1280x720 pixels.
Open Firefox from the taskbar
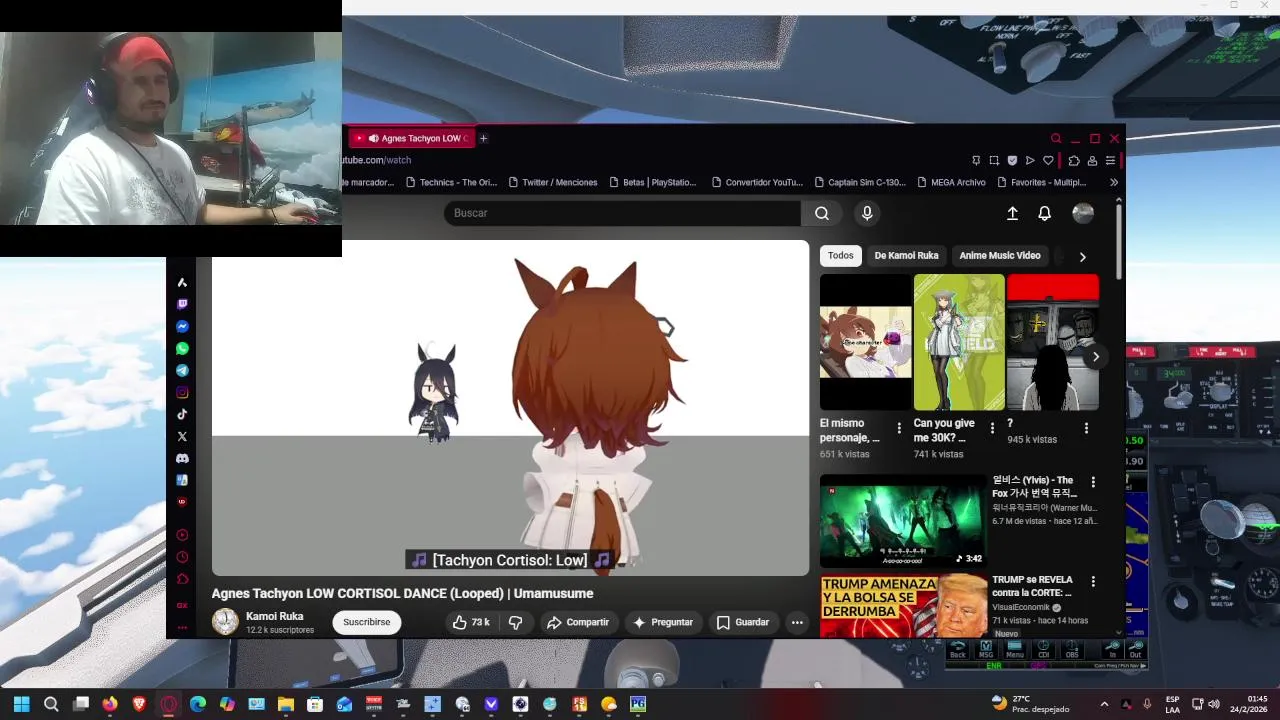(110, 704)
